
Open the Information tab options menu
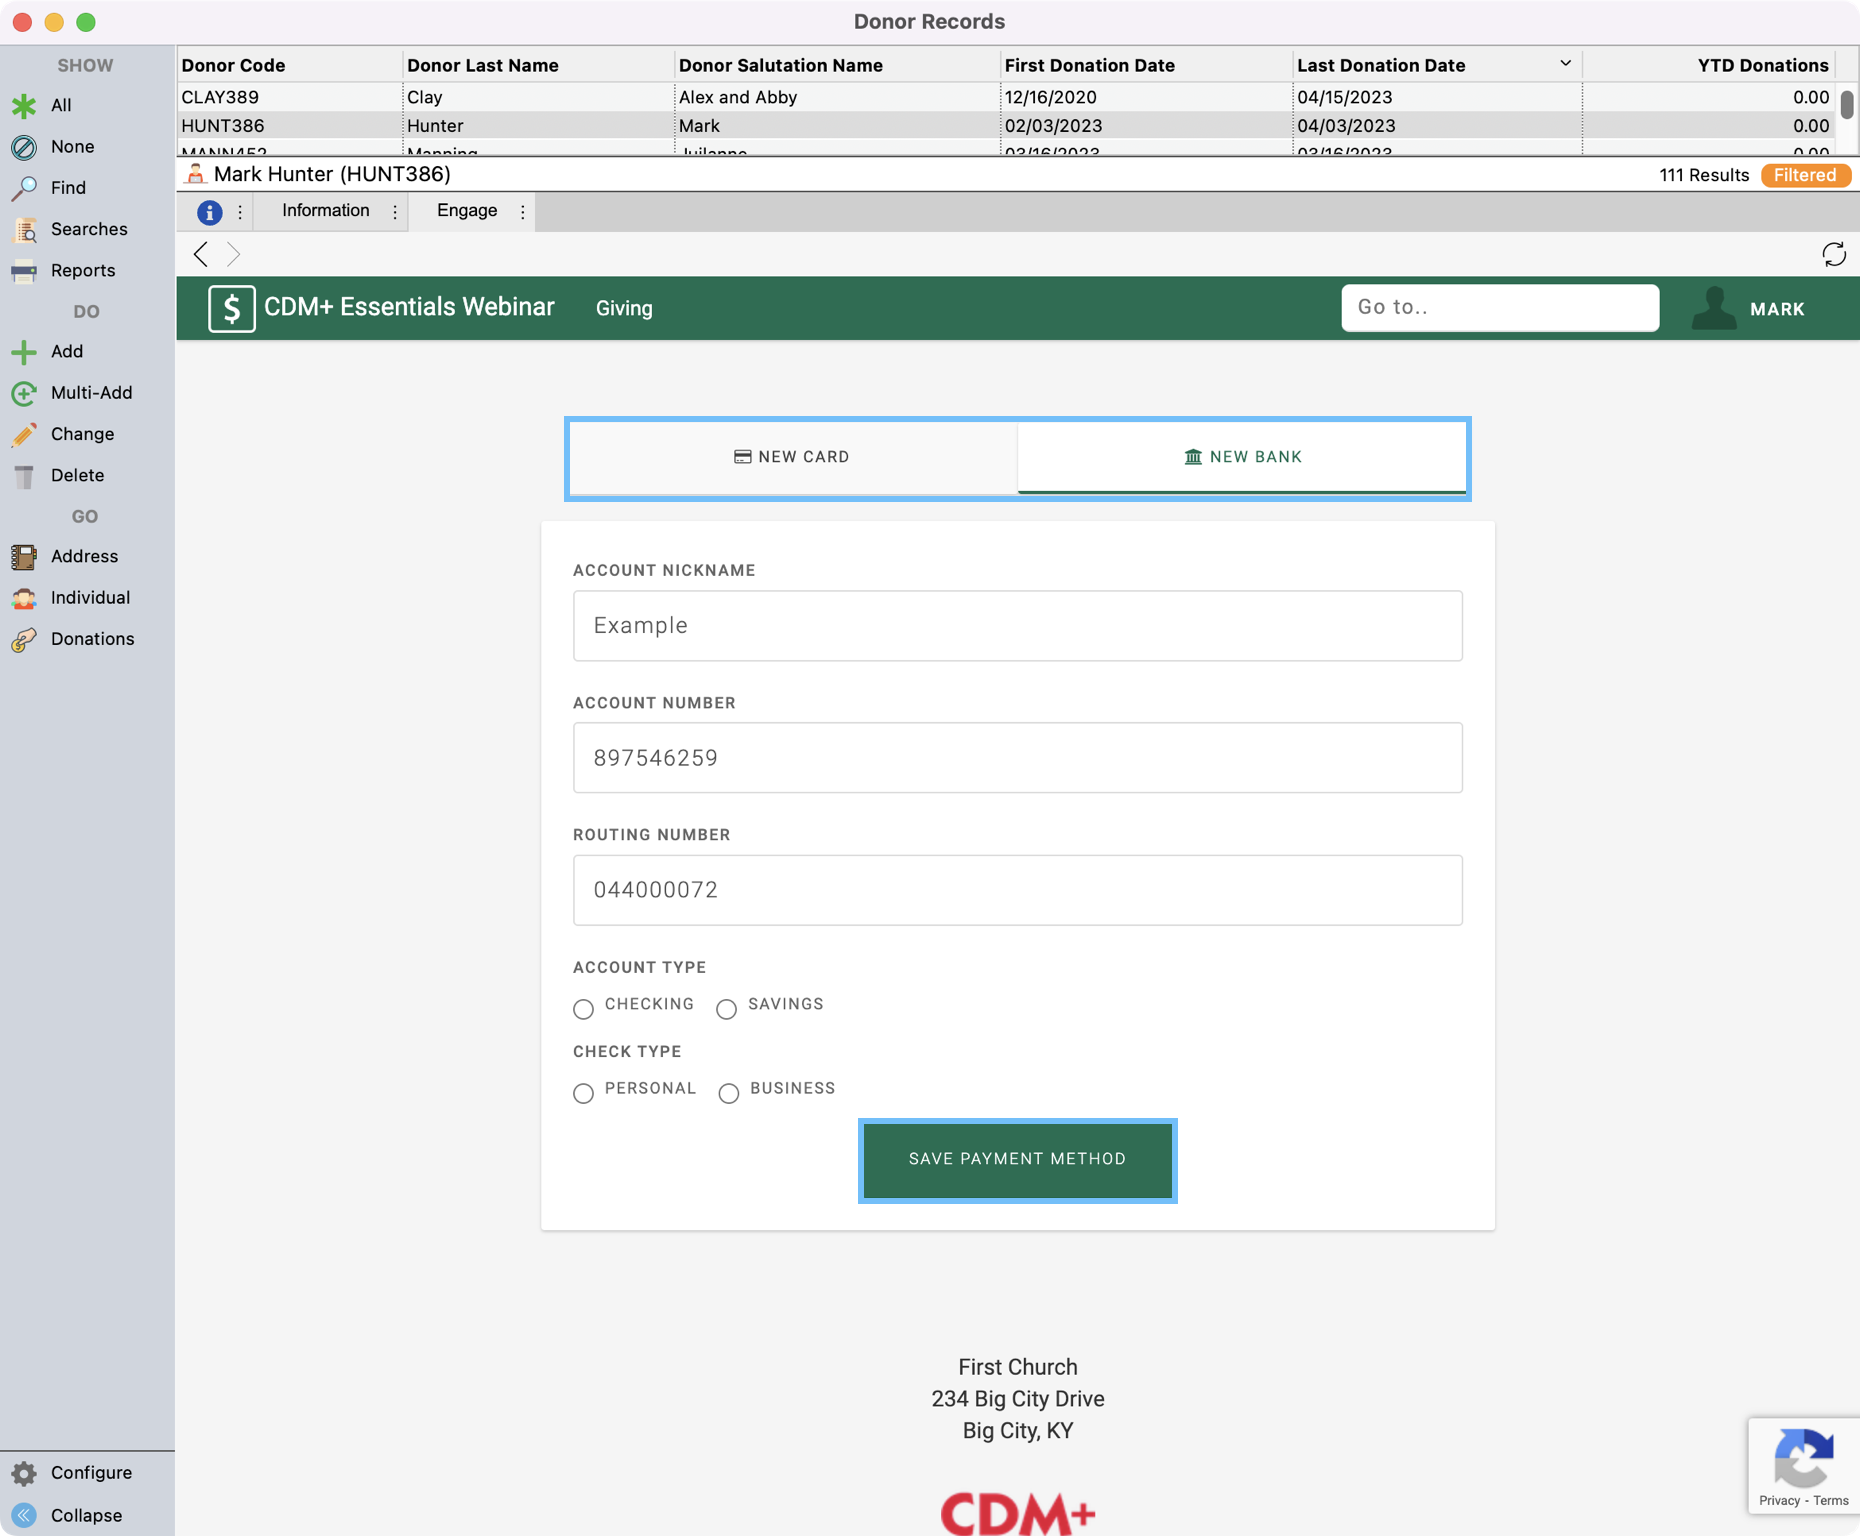click(x=395, y=212)
